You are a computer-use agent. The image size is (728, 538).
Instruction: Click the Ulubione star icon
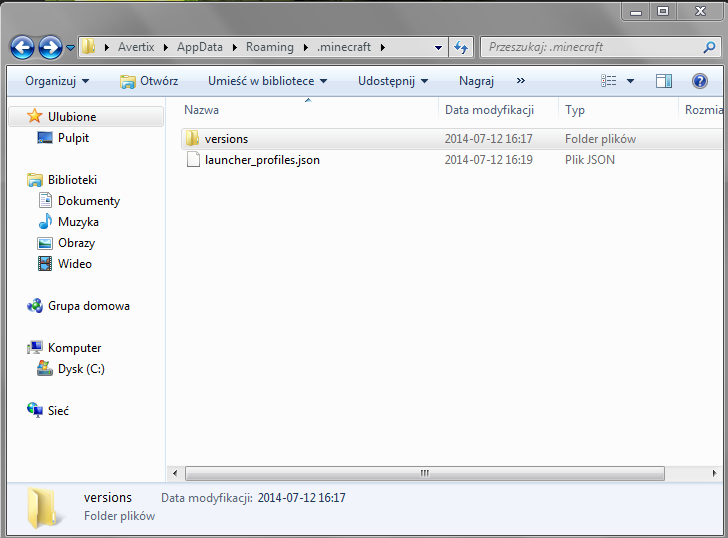click(34, 116)
